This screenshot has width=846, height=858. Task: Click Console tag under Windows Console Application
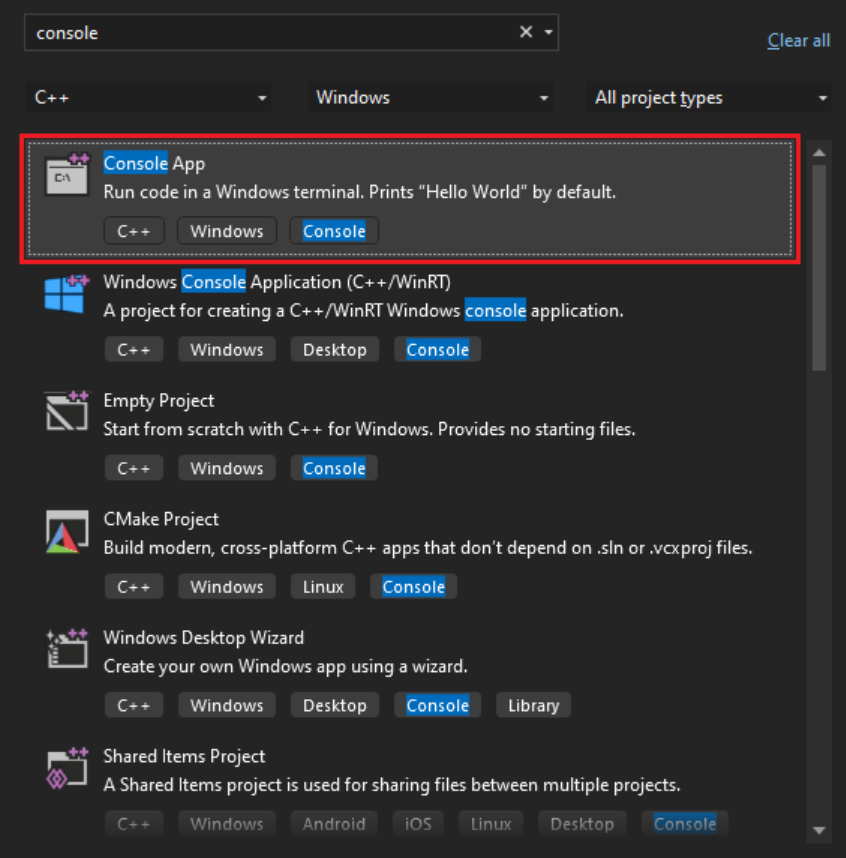tap(438, 350)
